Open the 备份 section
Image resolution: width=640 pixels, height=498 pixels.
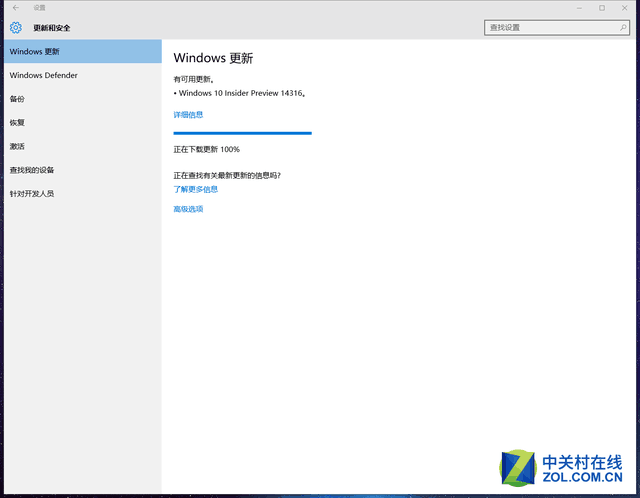pos(83,99)
